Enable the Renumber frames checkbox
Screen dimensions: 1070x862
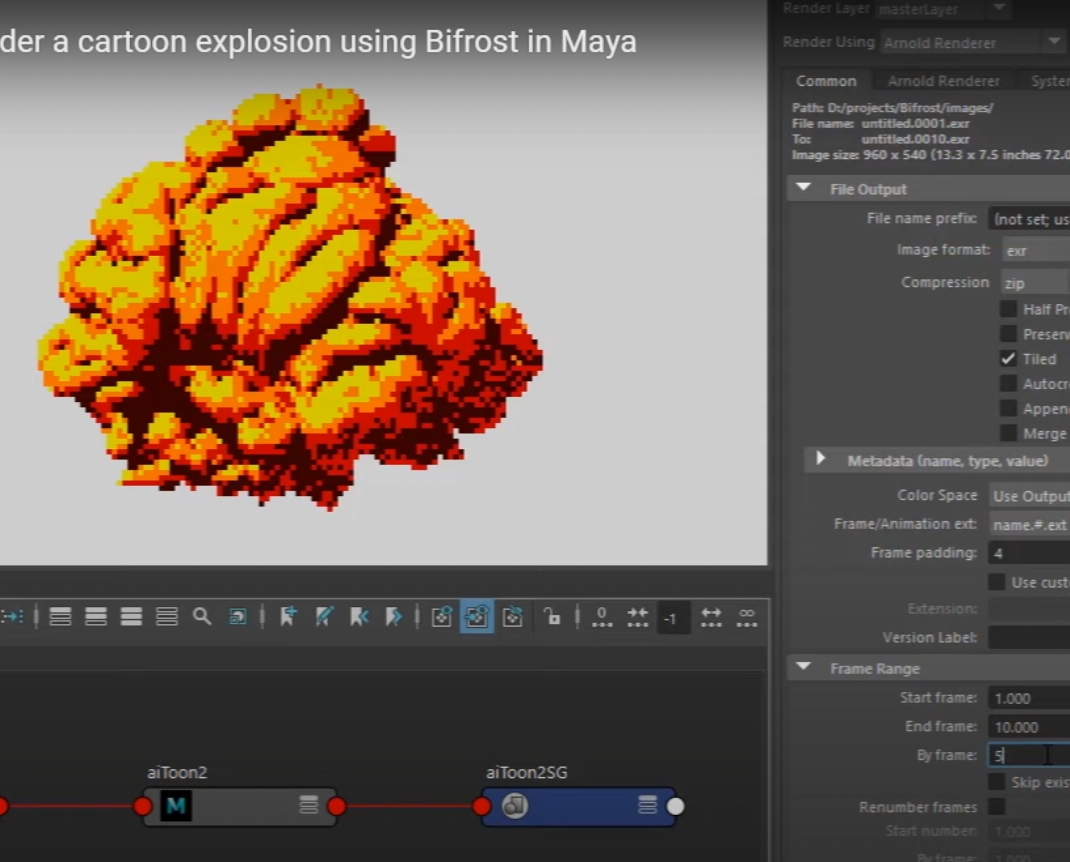tap(997, 807)
